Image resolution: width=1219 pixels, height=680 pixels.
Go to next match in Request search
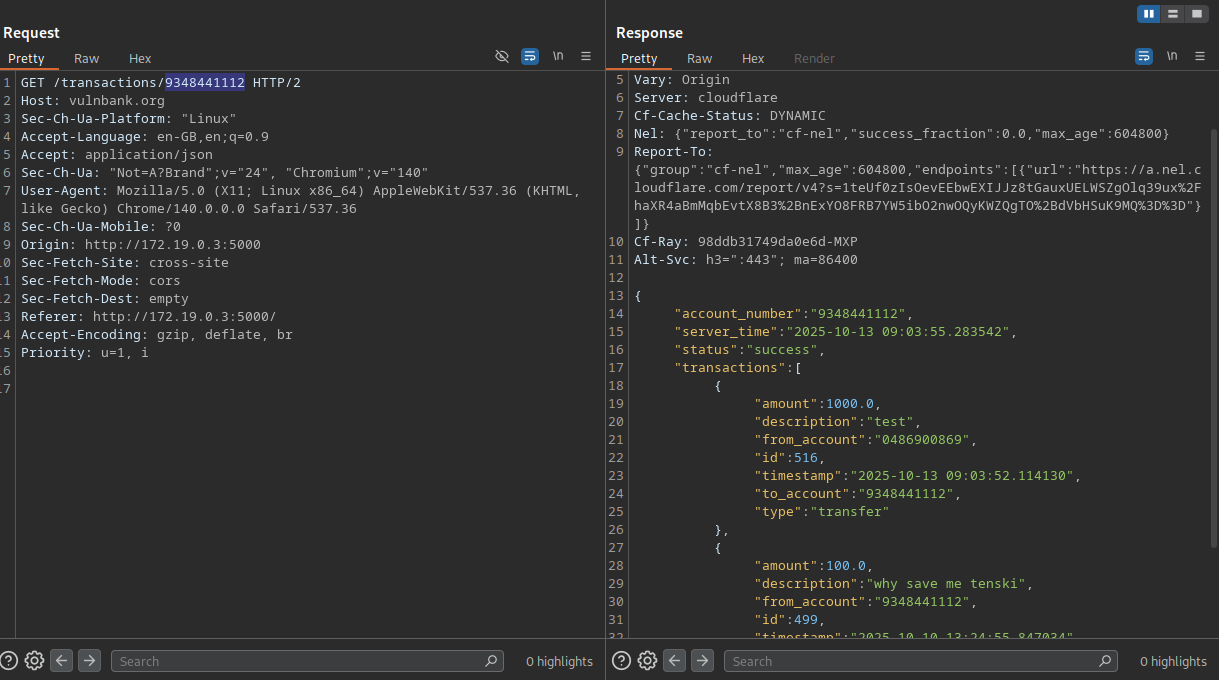pyautogui.click(x=90, y=660)
